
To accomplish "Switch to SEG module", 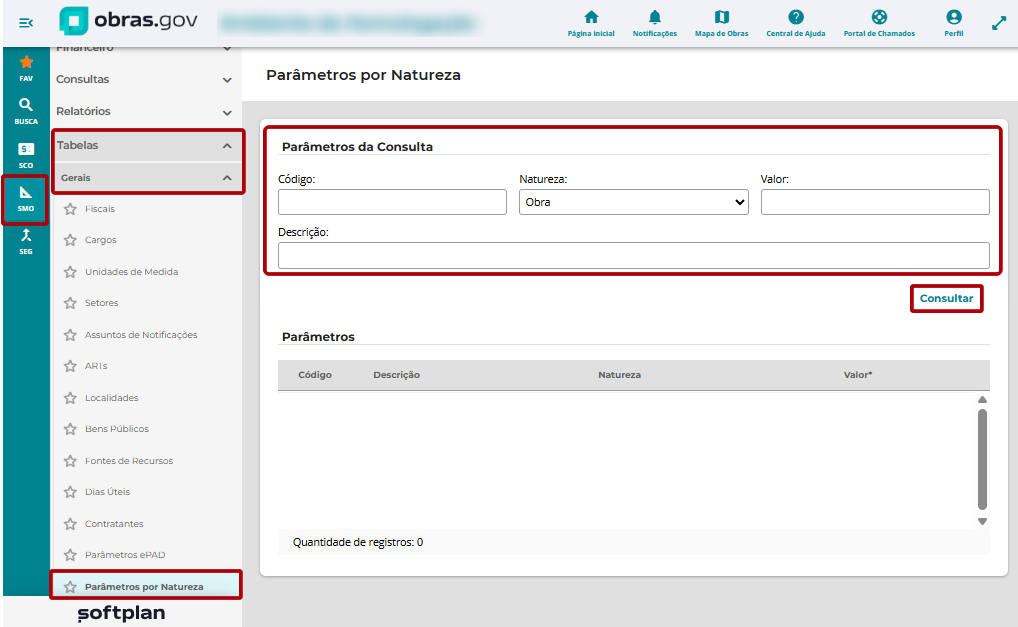I will pyautogui.click(x=26, y=242).
